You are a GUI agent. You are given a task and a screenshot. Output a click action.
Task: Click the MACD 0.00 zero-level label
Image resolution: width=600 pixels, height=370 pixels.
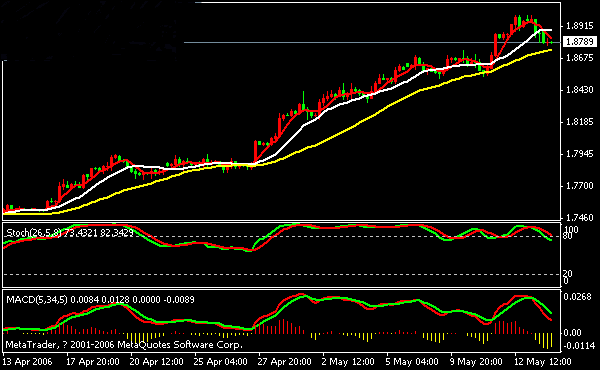pos(572,333)
